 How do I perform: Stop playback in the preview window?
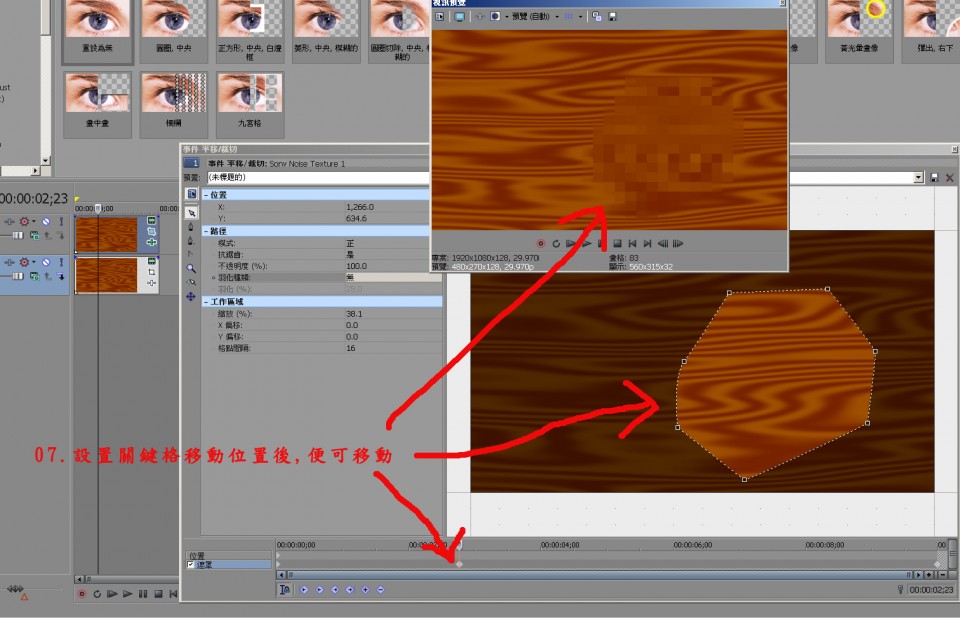(617, 243)
